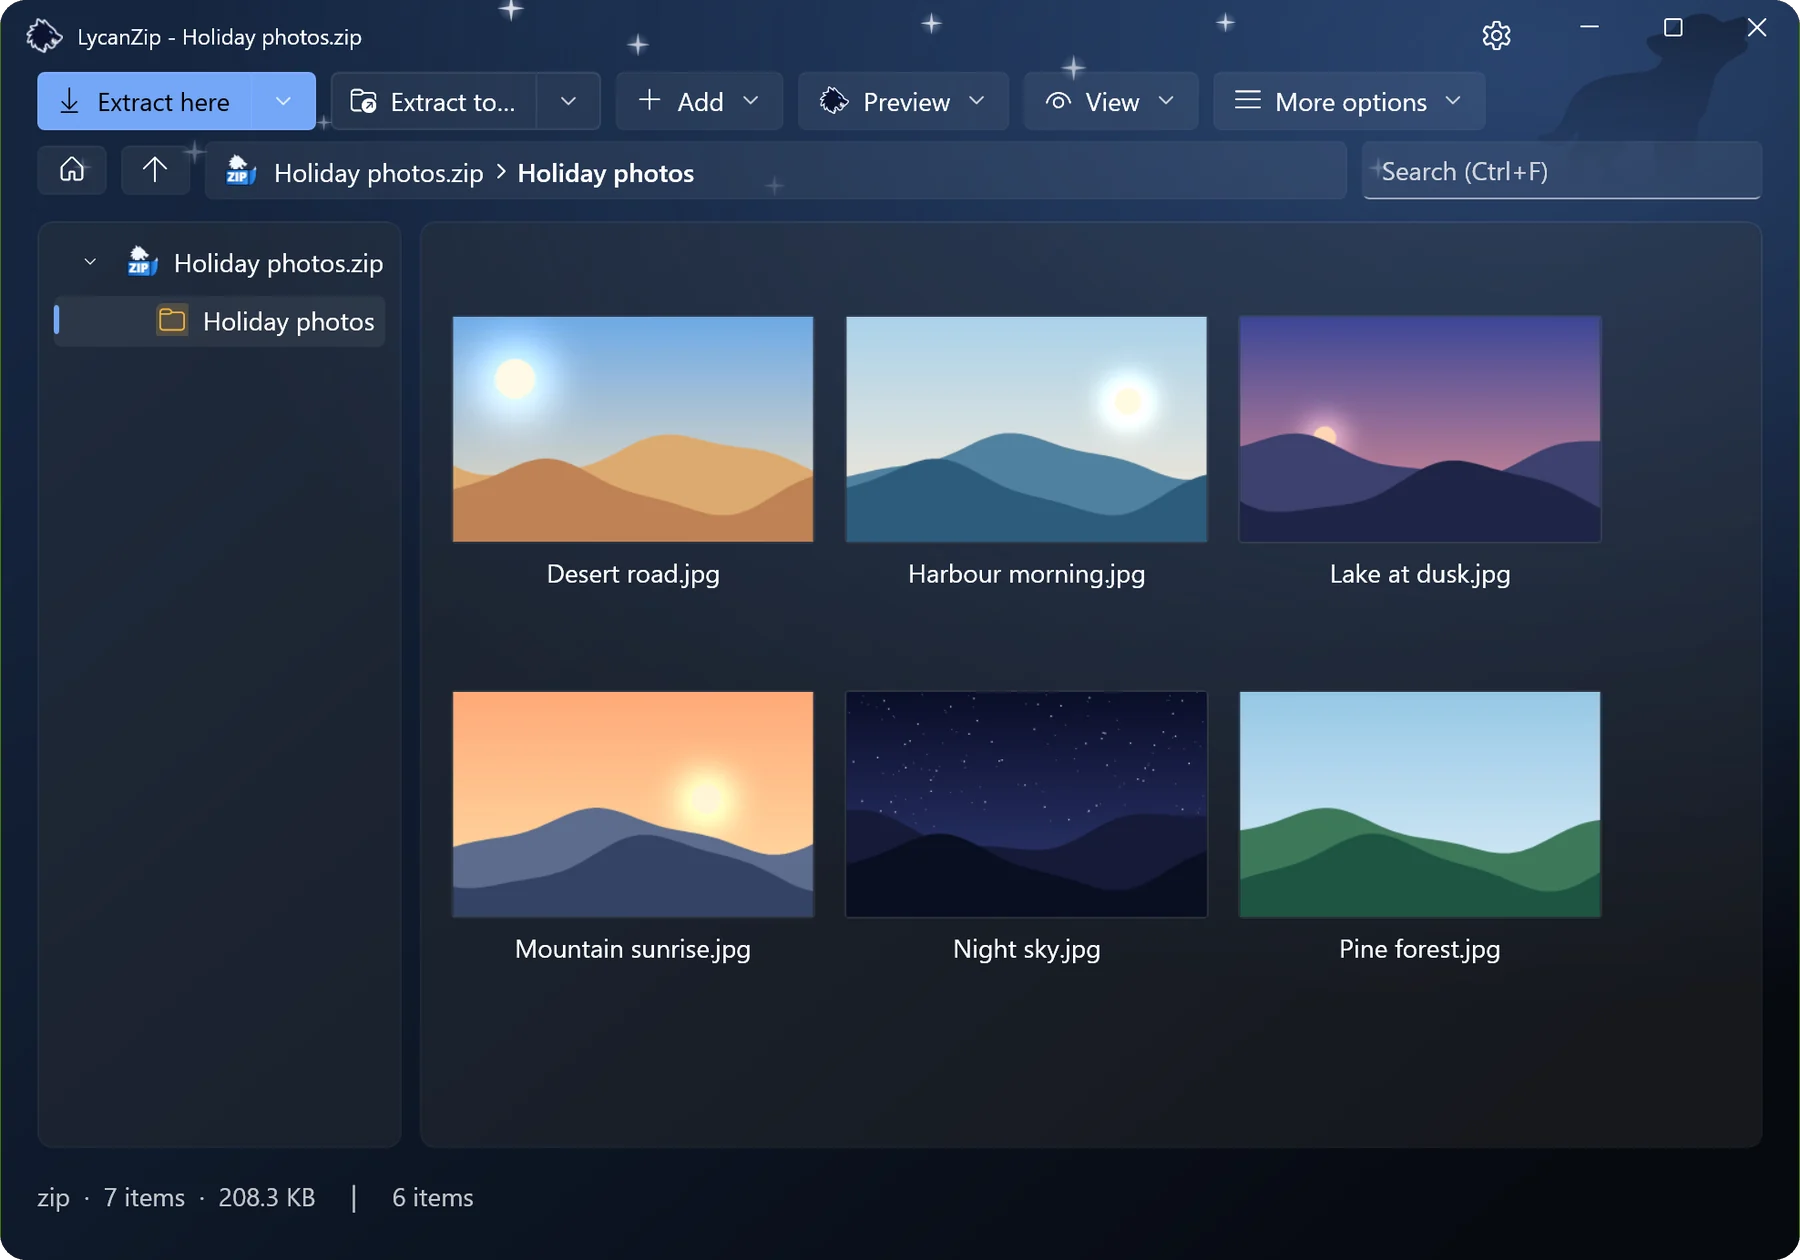This screenshot has width=1800, height=1260.
Task: Open the Add dropdown menu
Action: [x=699, y=101]
